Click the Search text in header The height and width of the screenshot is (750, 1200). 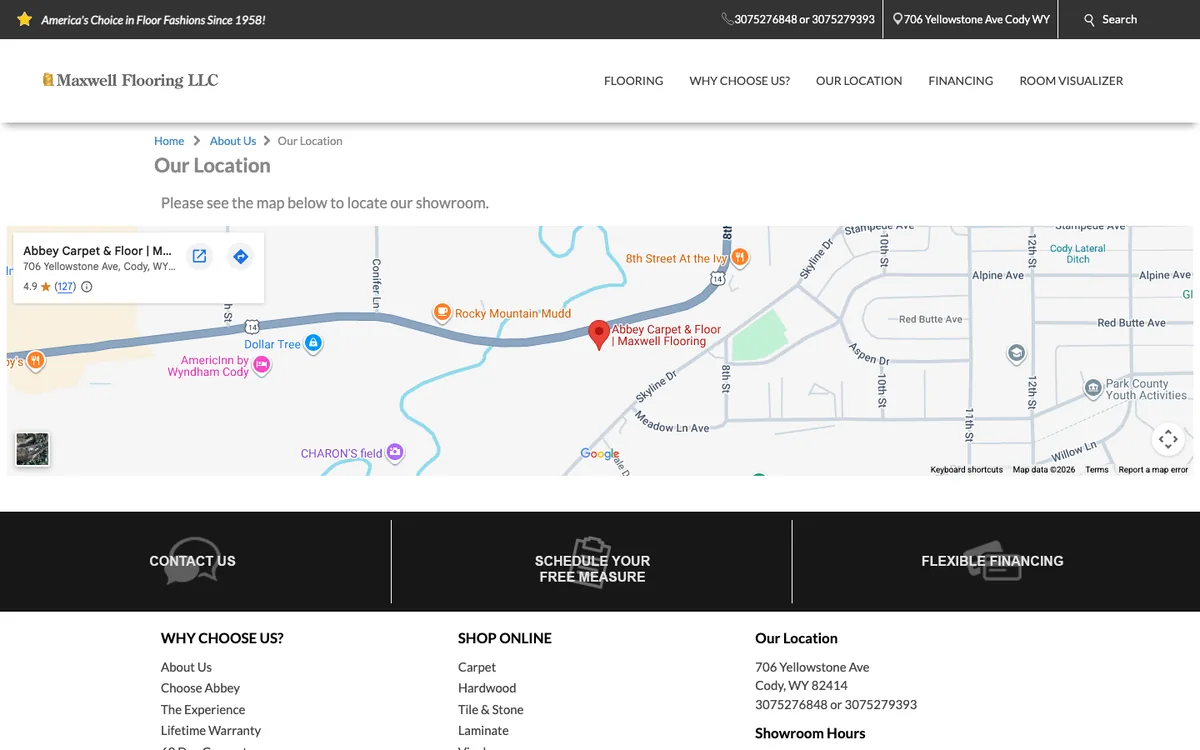click(1119, 19)
